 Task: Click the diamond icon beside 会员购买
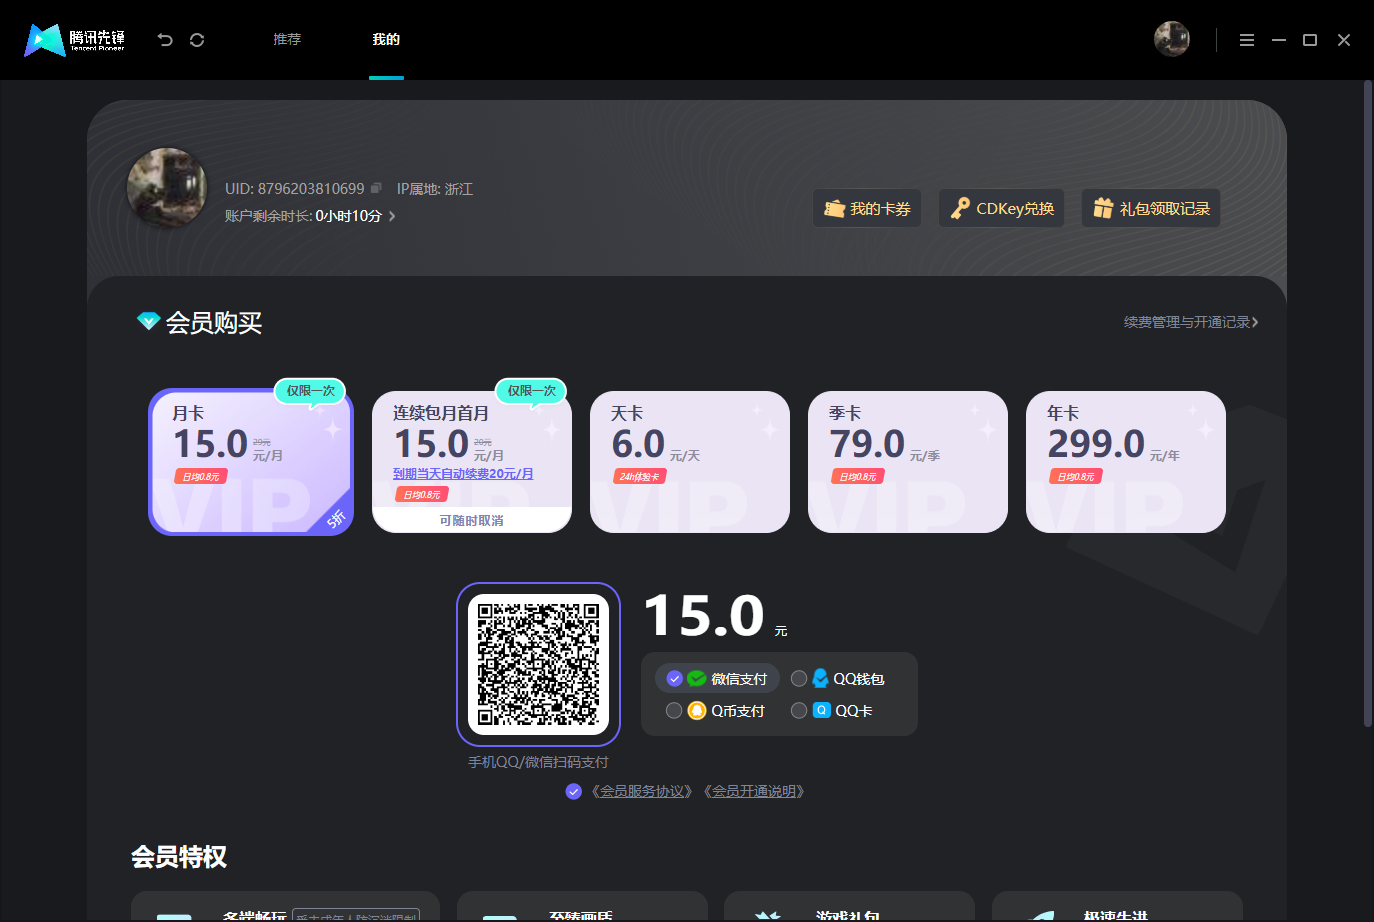pyautogui.click(x=148, y=321)
